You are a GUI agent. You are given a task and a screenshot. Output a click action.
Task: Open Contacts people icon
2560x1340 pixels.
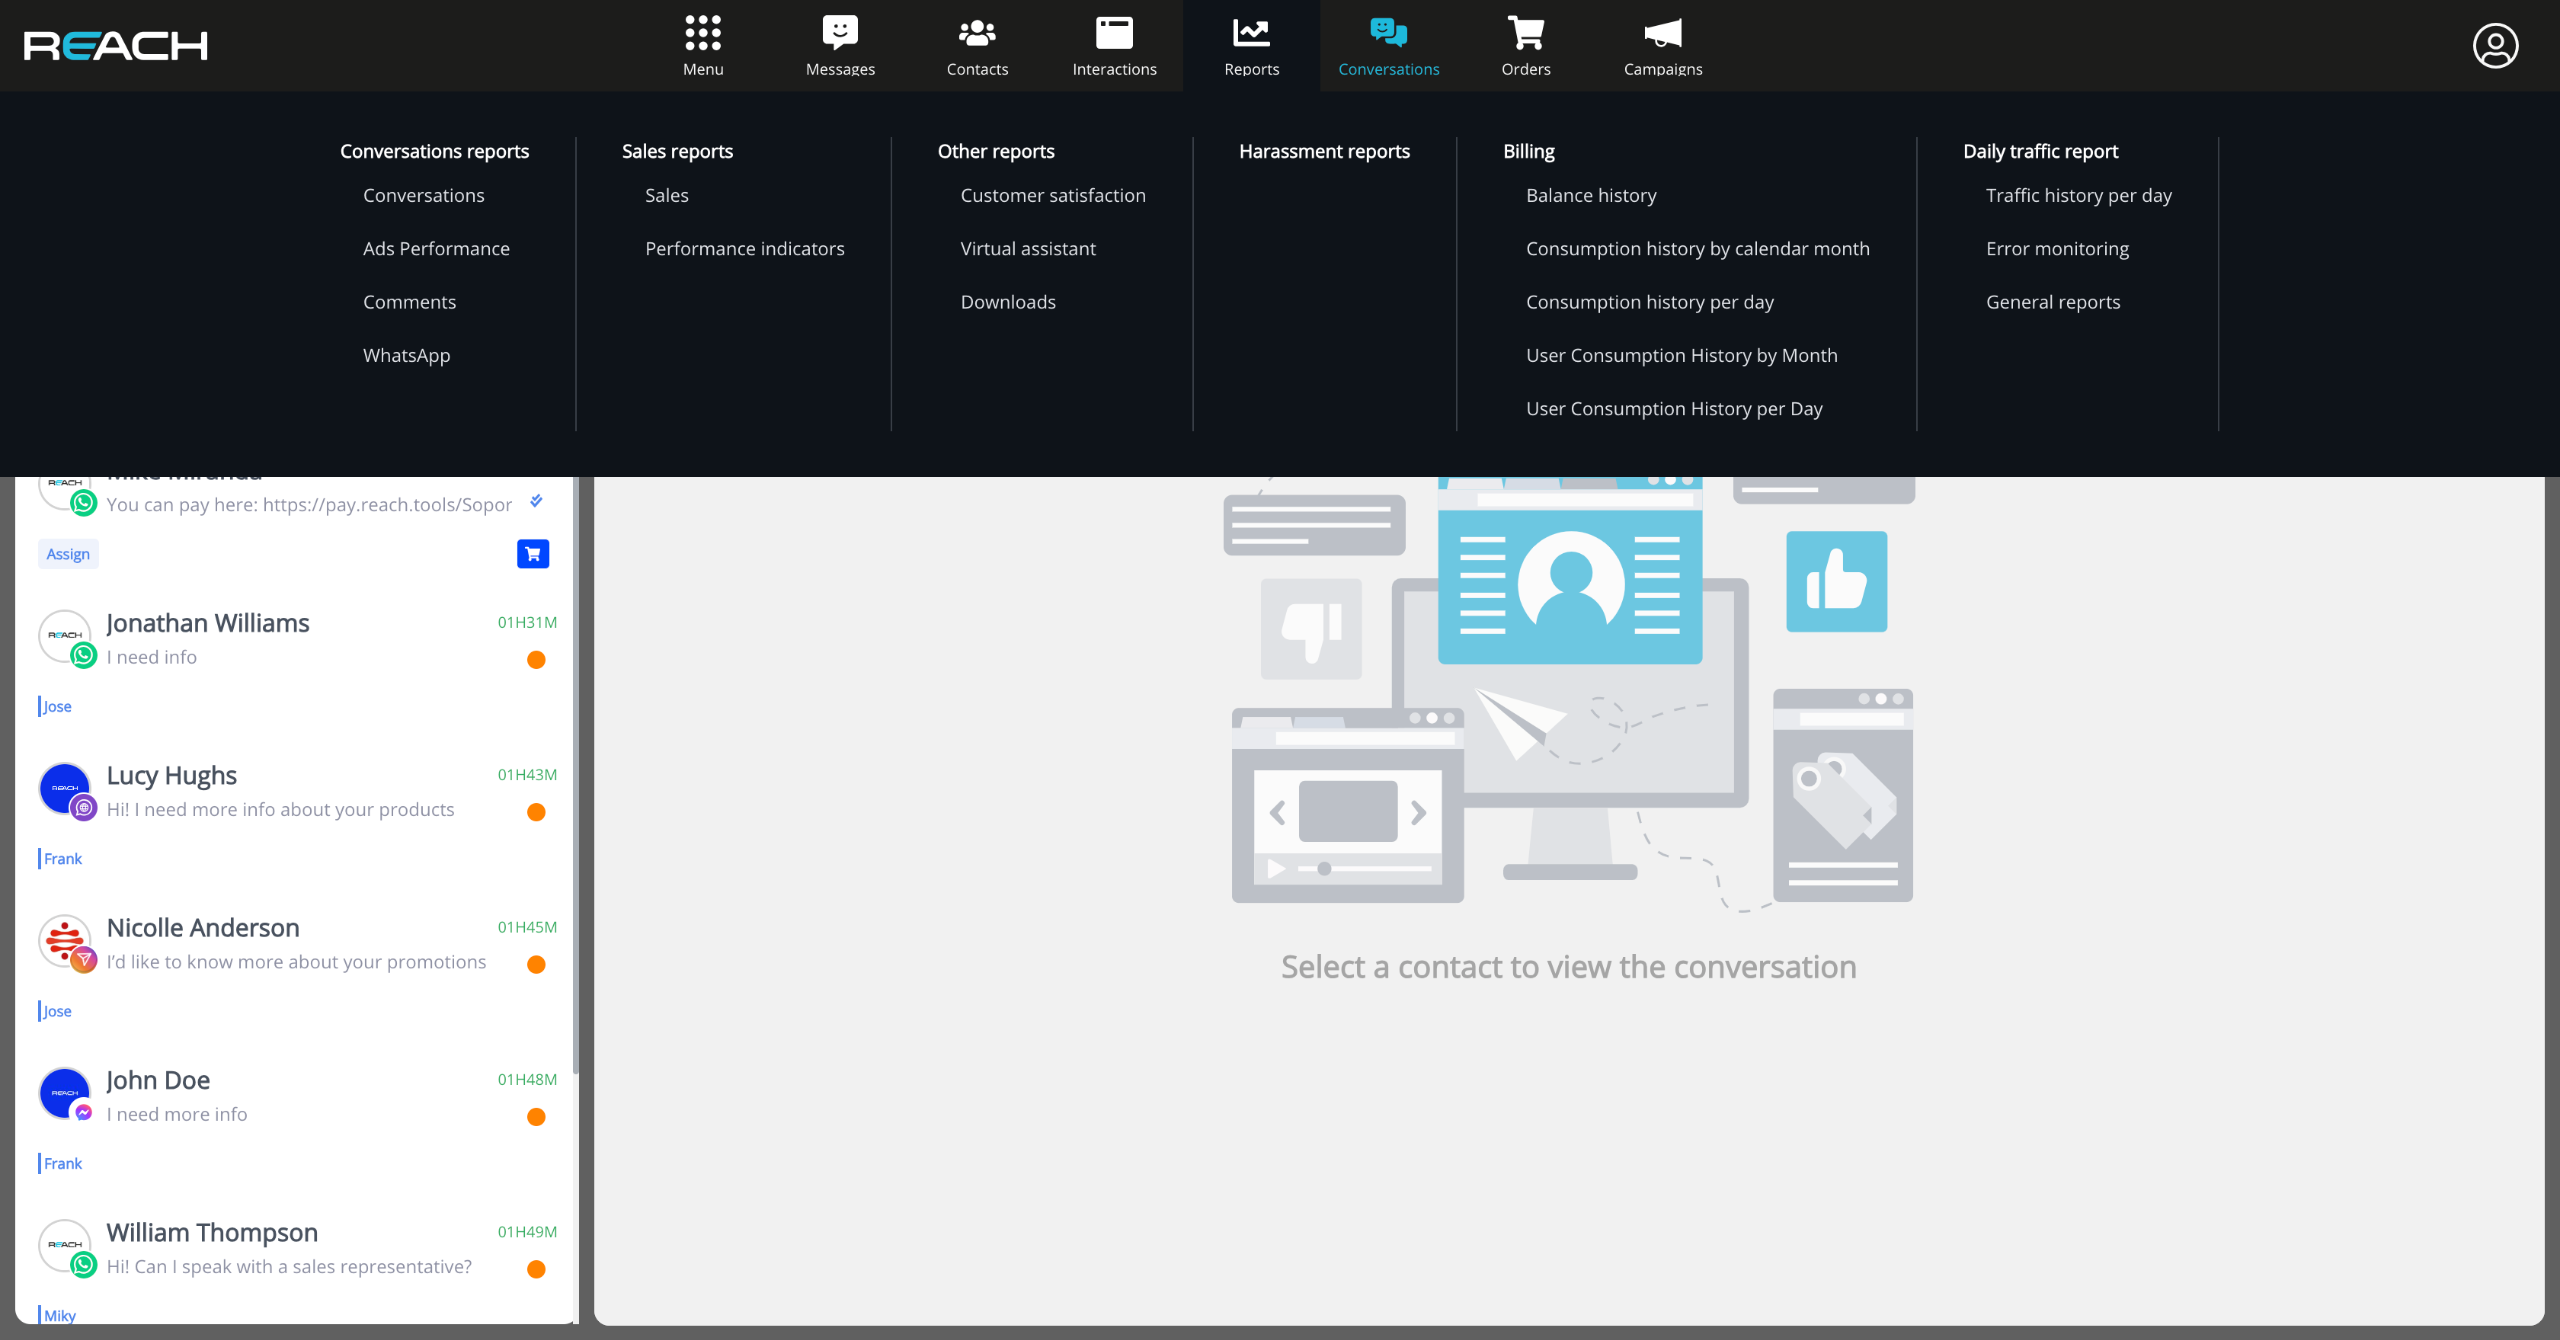[x=977, y=33]
